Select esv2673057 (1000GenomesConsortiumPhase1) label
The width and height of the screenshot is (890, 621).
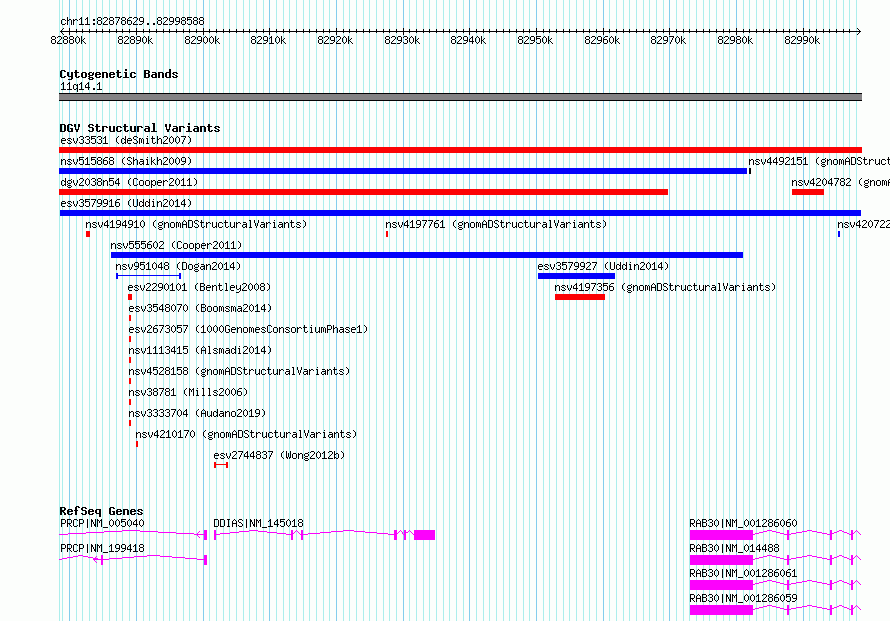click(x=248, y=329)
